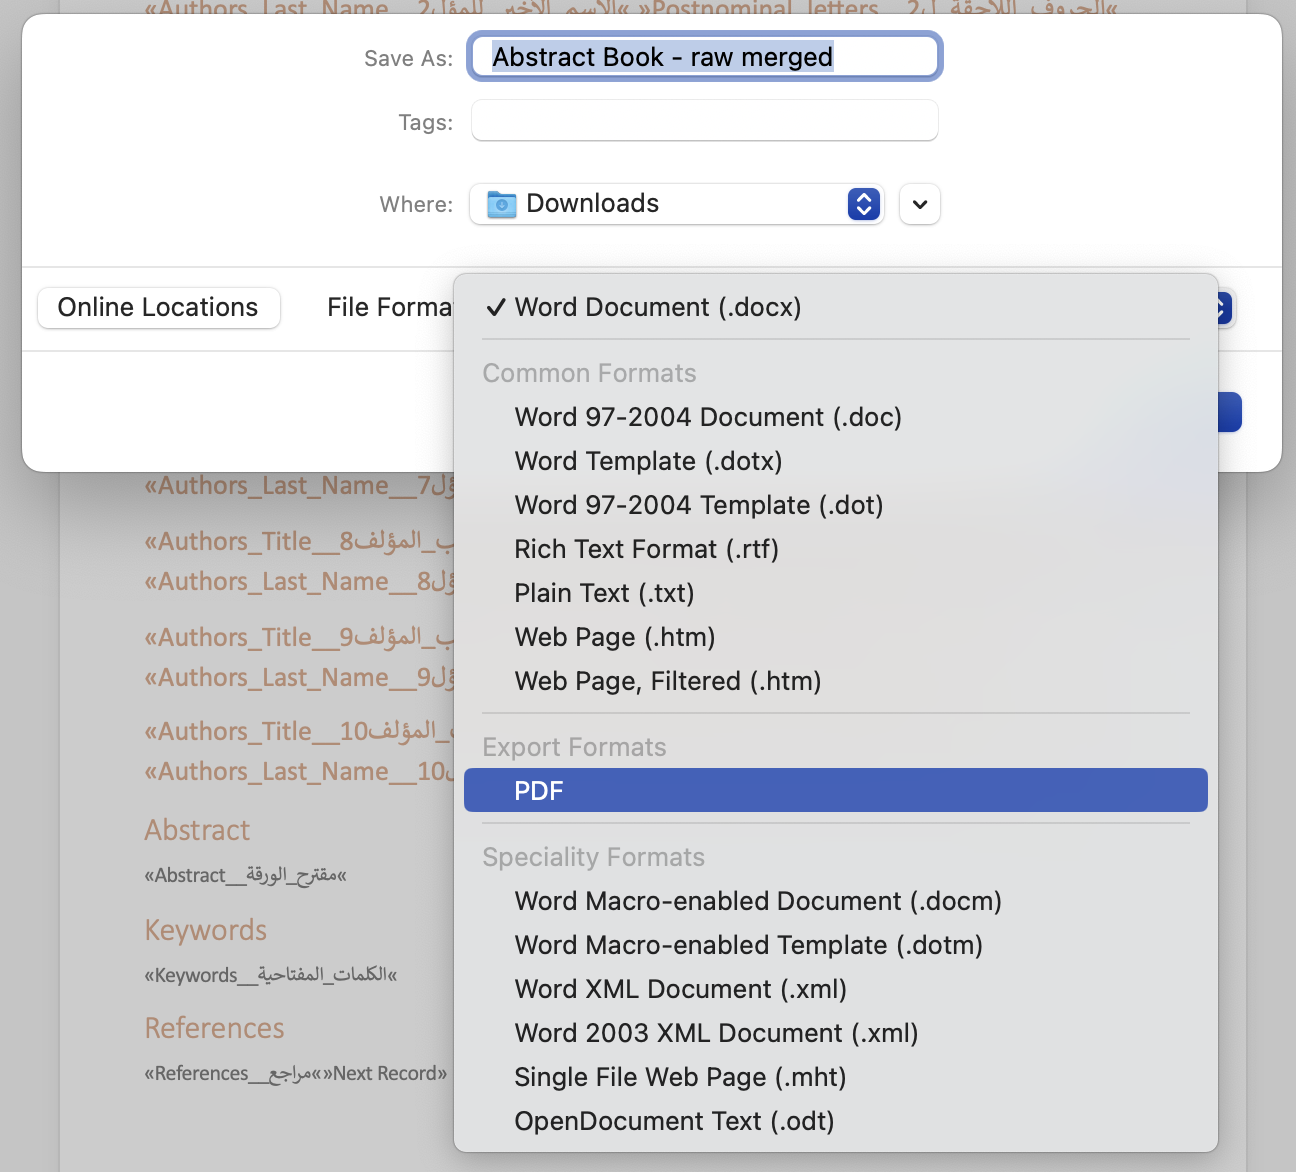Select Word XML Document (.xml)
Image resolution: width=1296 pixels, height=1172 pixels.
tap(680, 989)
